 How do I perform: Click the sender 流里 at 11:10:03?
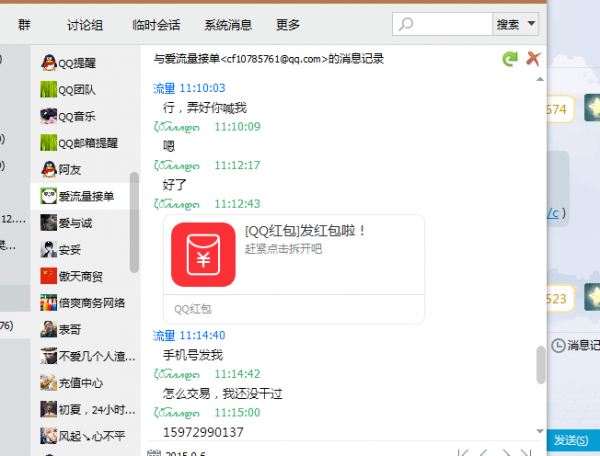[164, 88]
